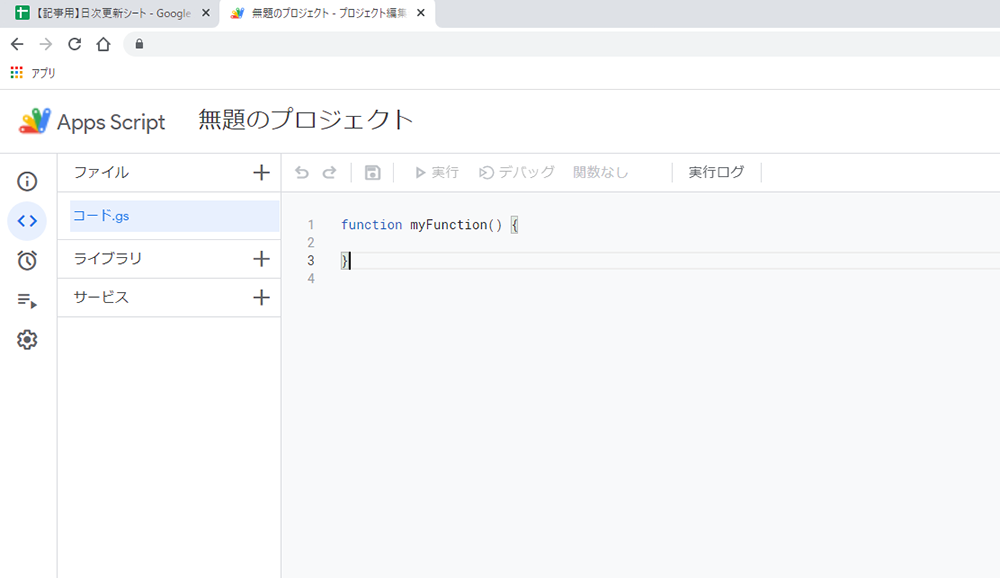1000x578 pixels.
Task: Go back with browser back arrow
Action: tap(17, 44)
